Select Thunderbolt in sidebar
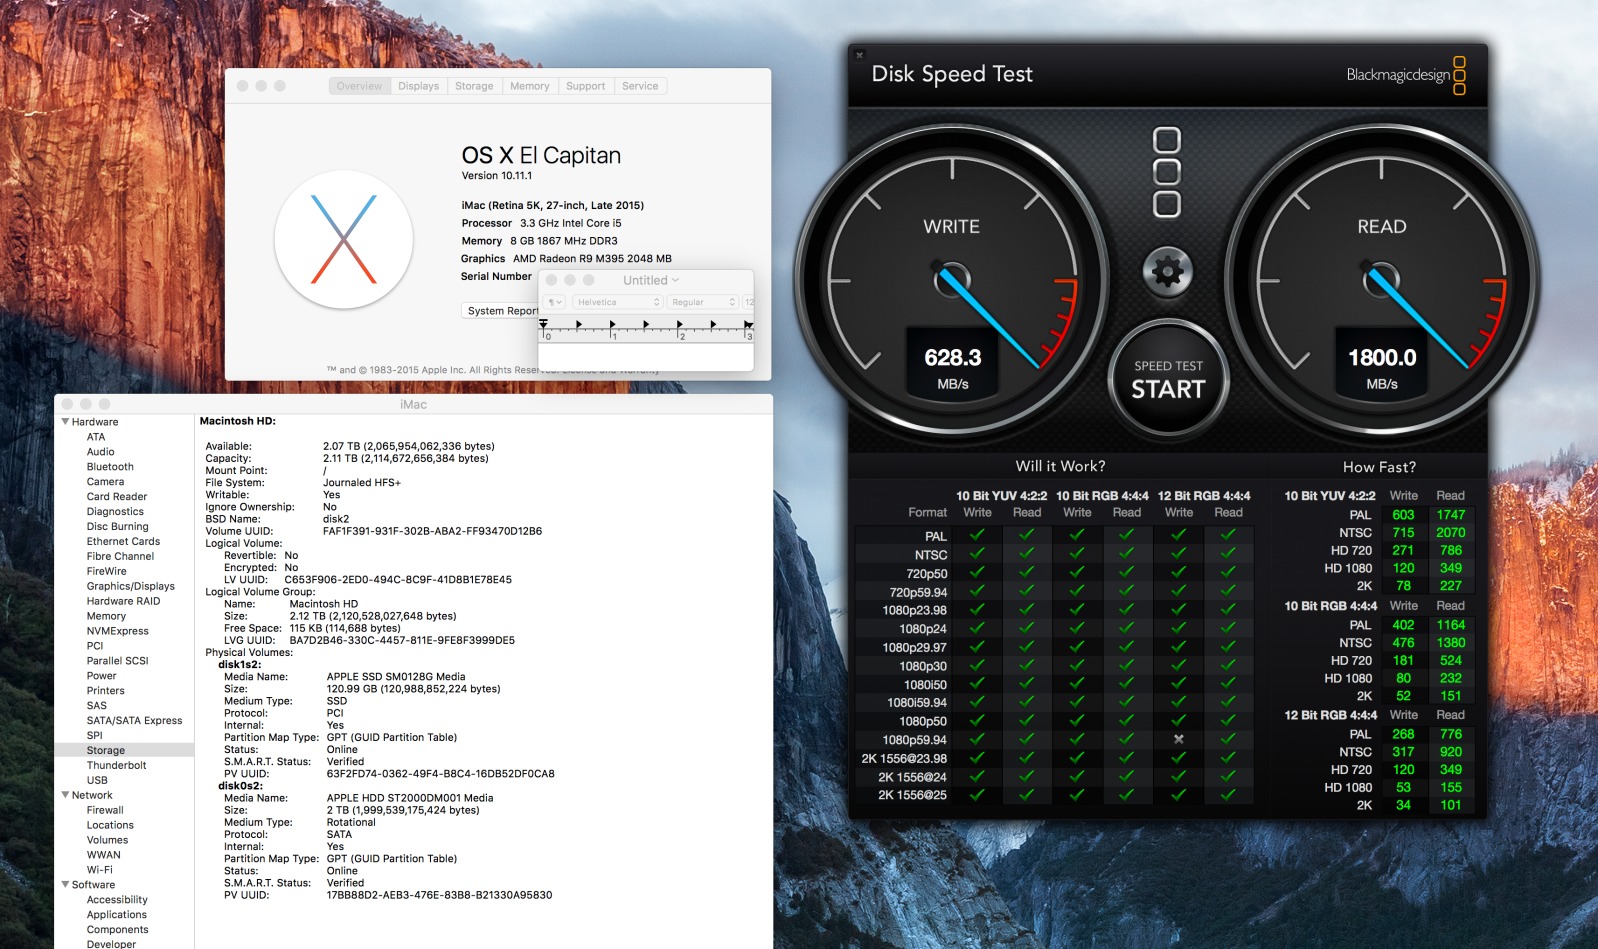The width and height of the screenshot is (1598, 949). (x=116, y=766)
